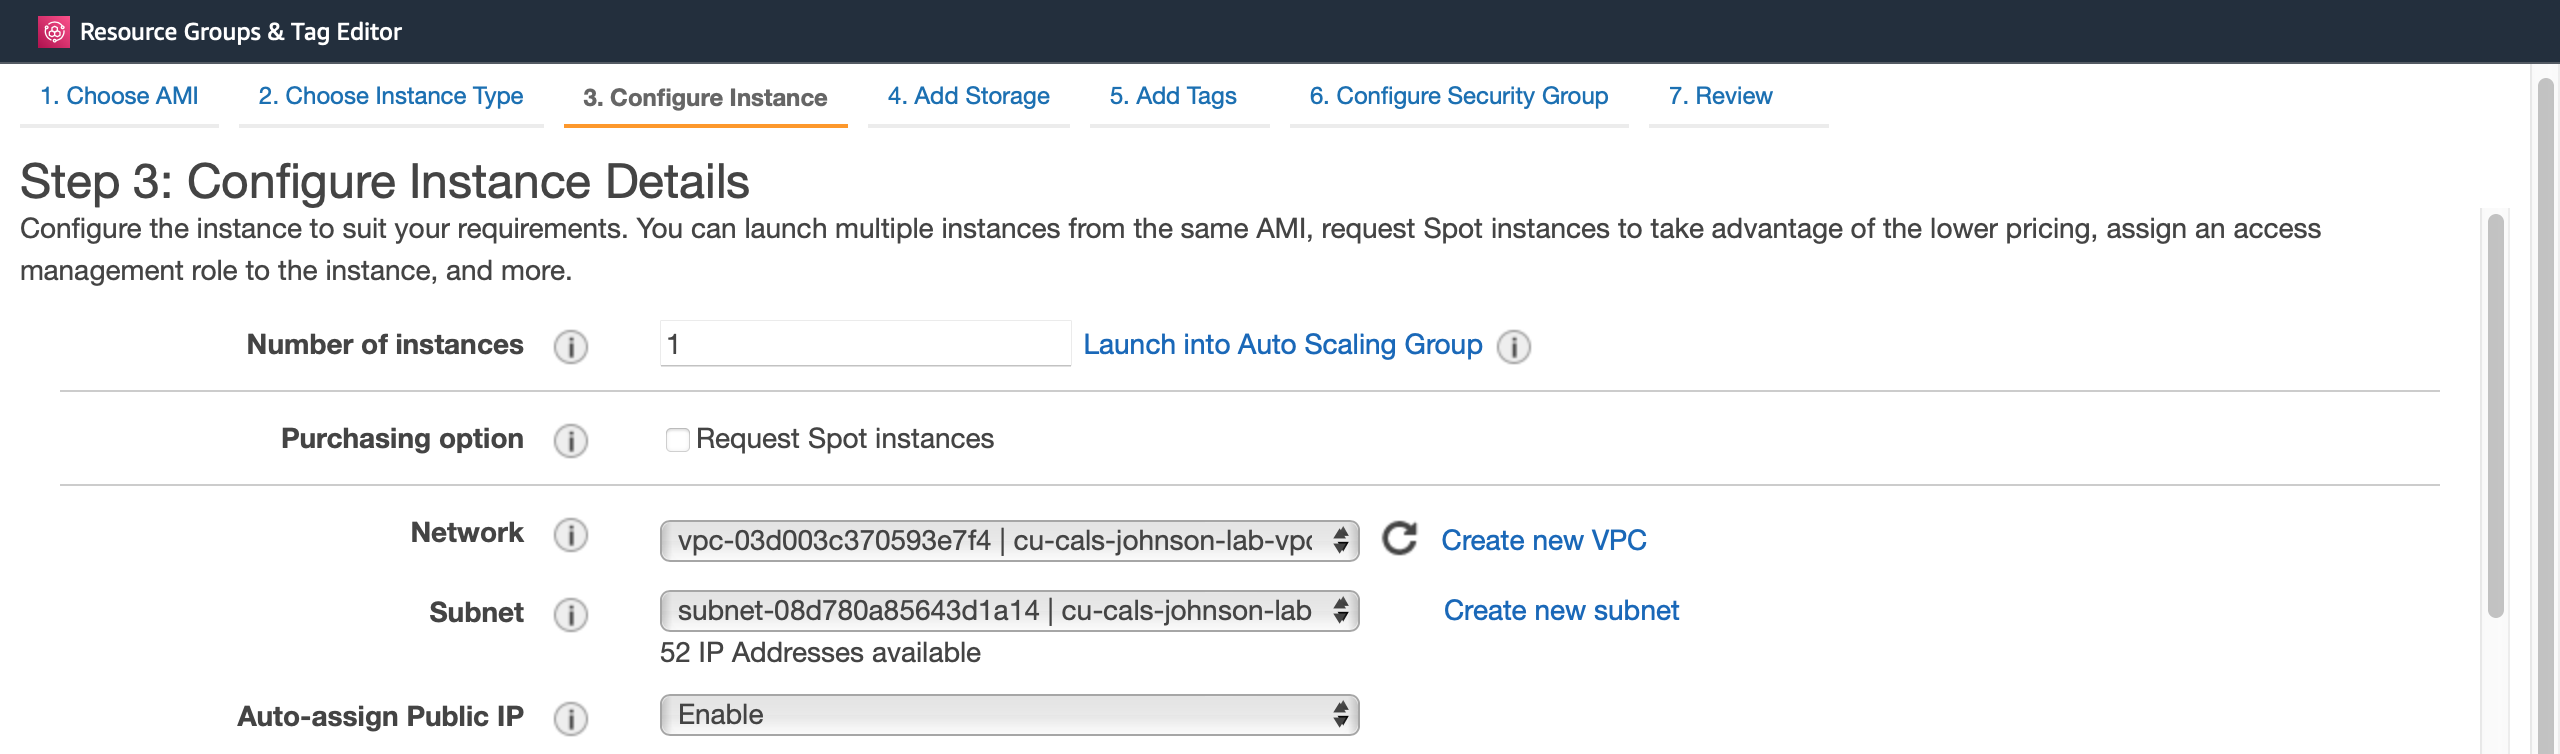Screen dimensions: 2560x754
Task: Refresh the VPC network list
Action: click(1399, 539)
